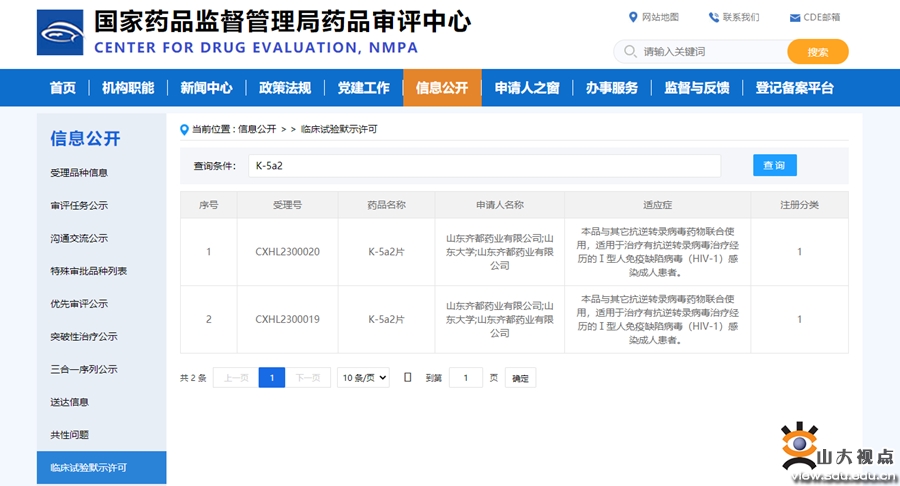The height and width of the screenshot is (486, 900).
Task: Click the 网站地图 map pin icon
Action: point(633,17)
